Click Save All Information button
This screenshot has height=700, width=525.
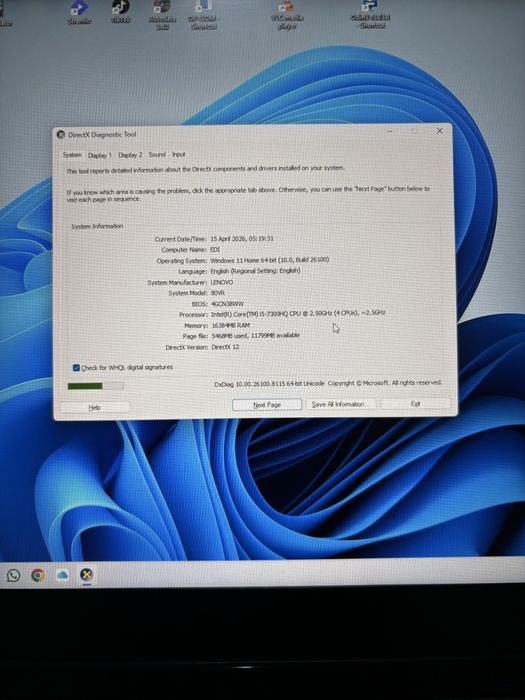tap(340, 404)
